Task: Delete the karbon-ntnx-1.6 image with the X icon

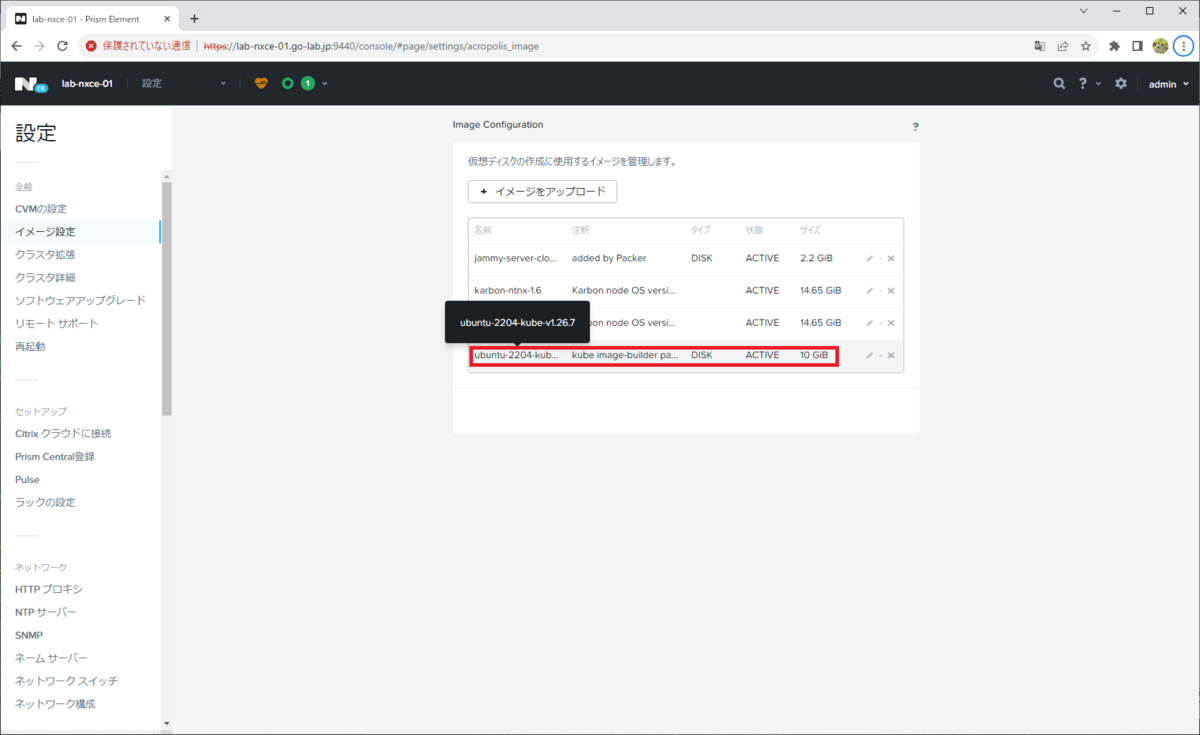Action: (891, 291)
